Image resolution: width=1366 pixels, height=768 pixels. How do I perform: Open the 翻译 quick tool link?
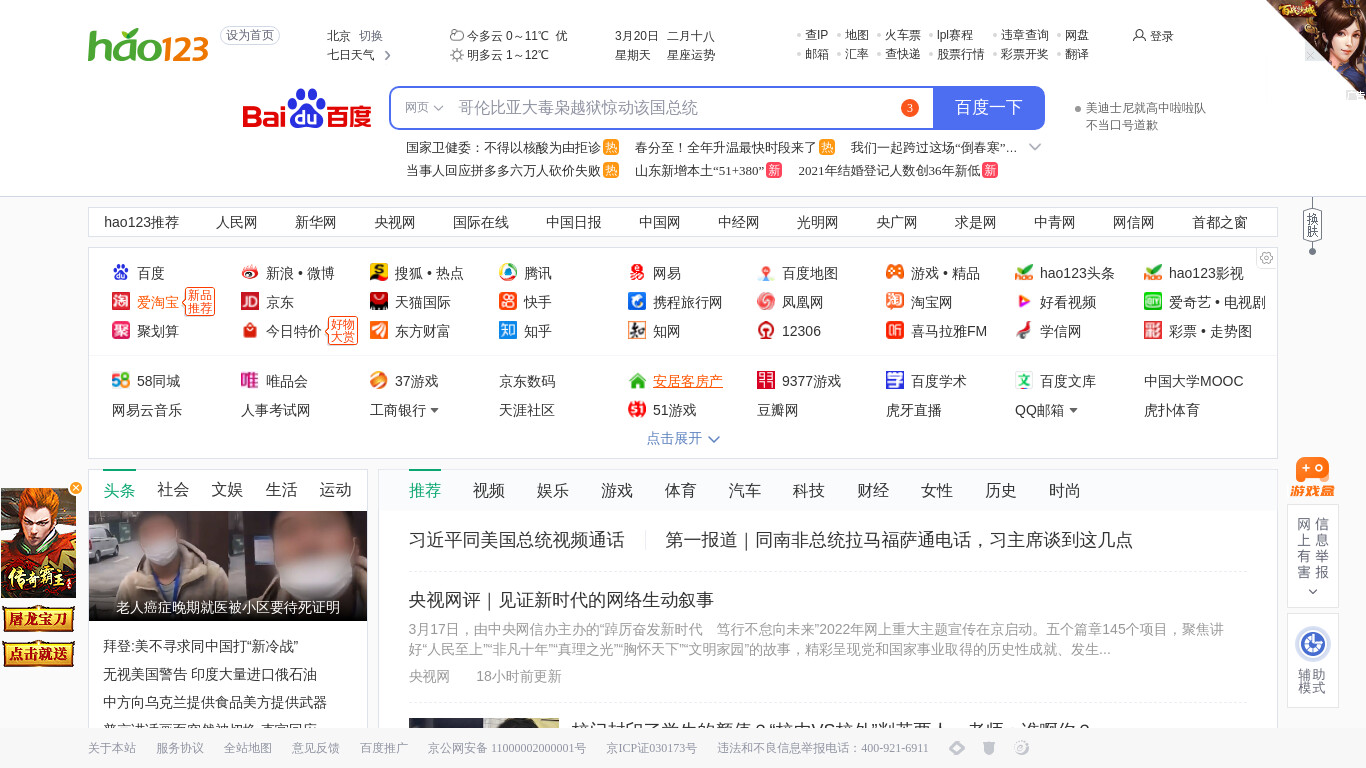tap(1077, 54)
